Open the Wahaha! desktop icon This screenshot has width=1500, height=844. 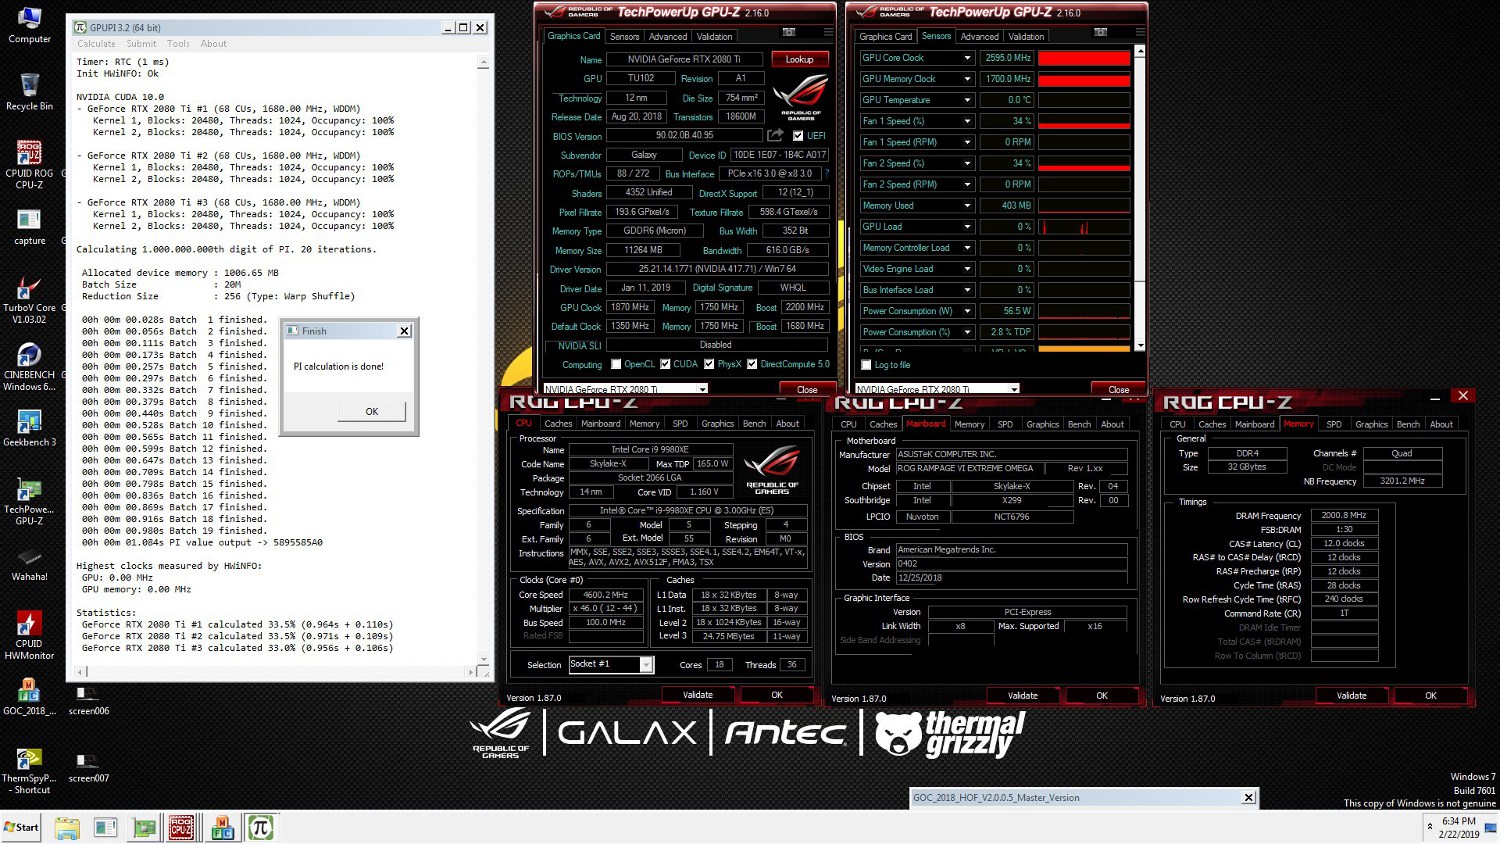pyautogui.click(x=29, y=563)
